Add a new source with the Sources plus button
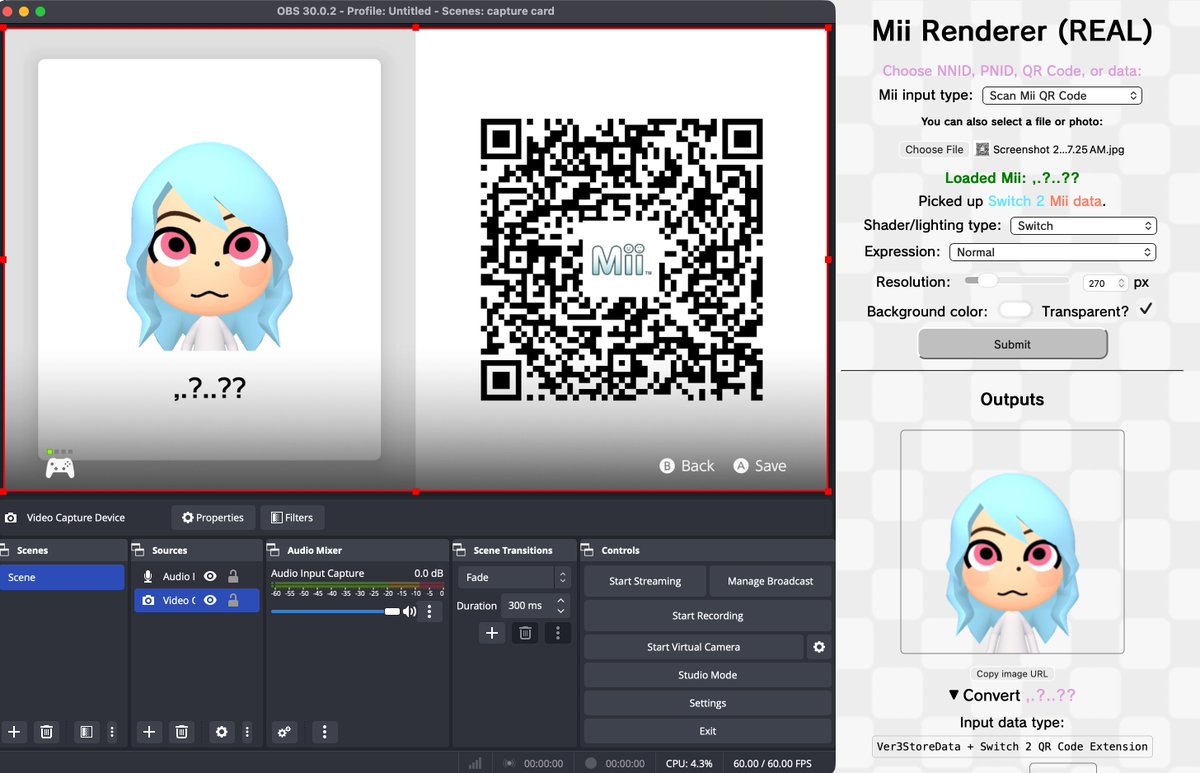The image size is (1200, 773). click(149, 732)
